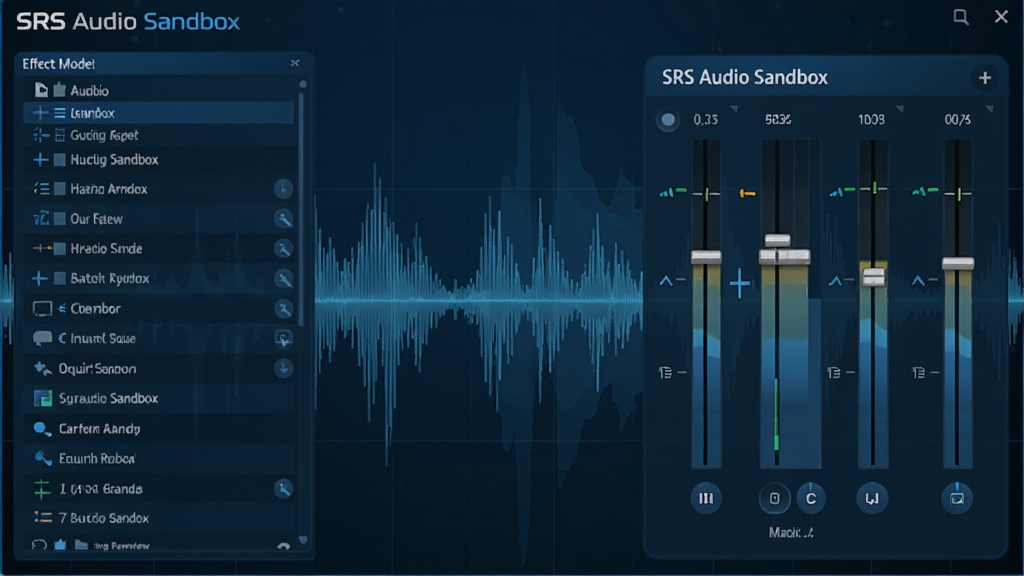
Task: Expand the Huctig Sandbox entry
Action: click(40, 159)
